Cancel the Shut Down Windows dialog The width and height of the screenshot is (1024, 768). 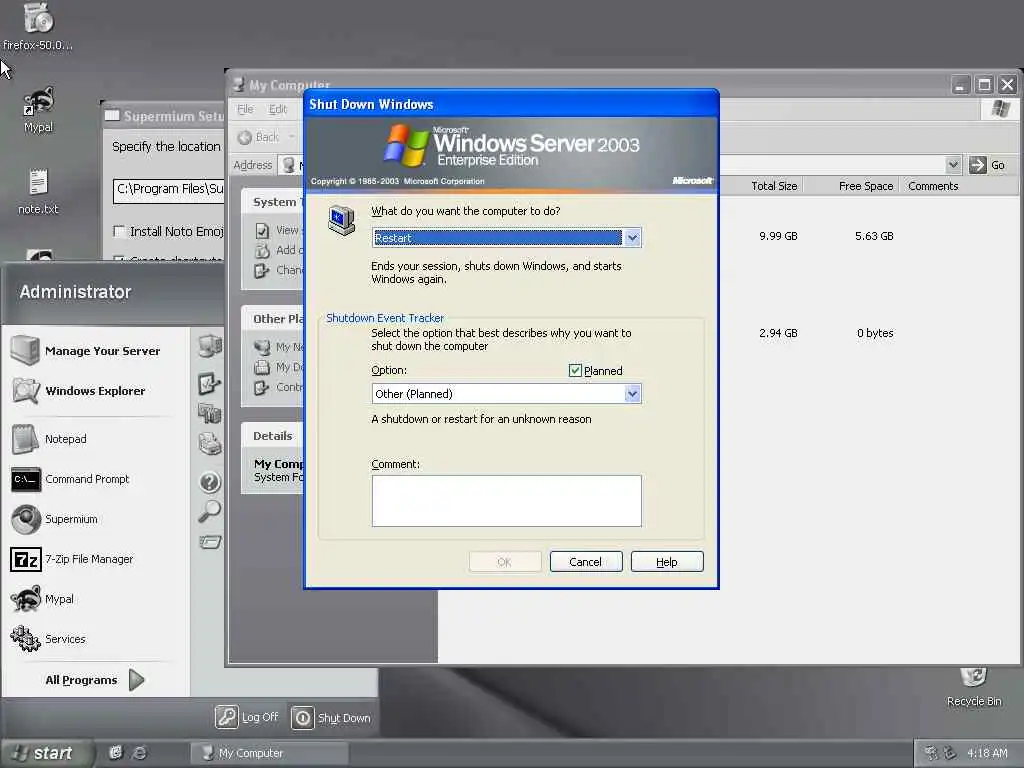[586, 562]
